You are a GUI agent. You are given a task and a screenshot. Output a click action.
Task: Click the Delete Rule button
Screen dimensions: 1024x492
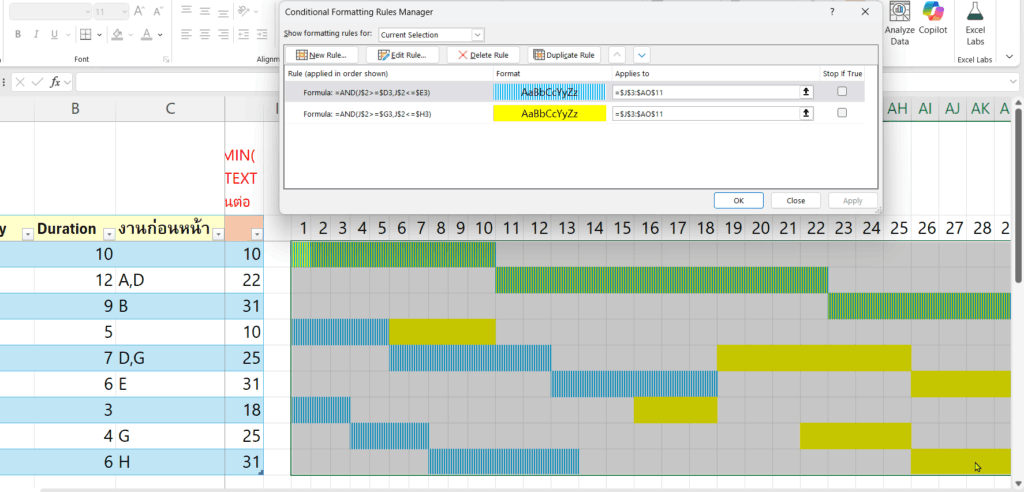[483, 55]
